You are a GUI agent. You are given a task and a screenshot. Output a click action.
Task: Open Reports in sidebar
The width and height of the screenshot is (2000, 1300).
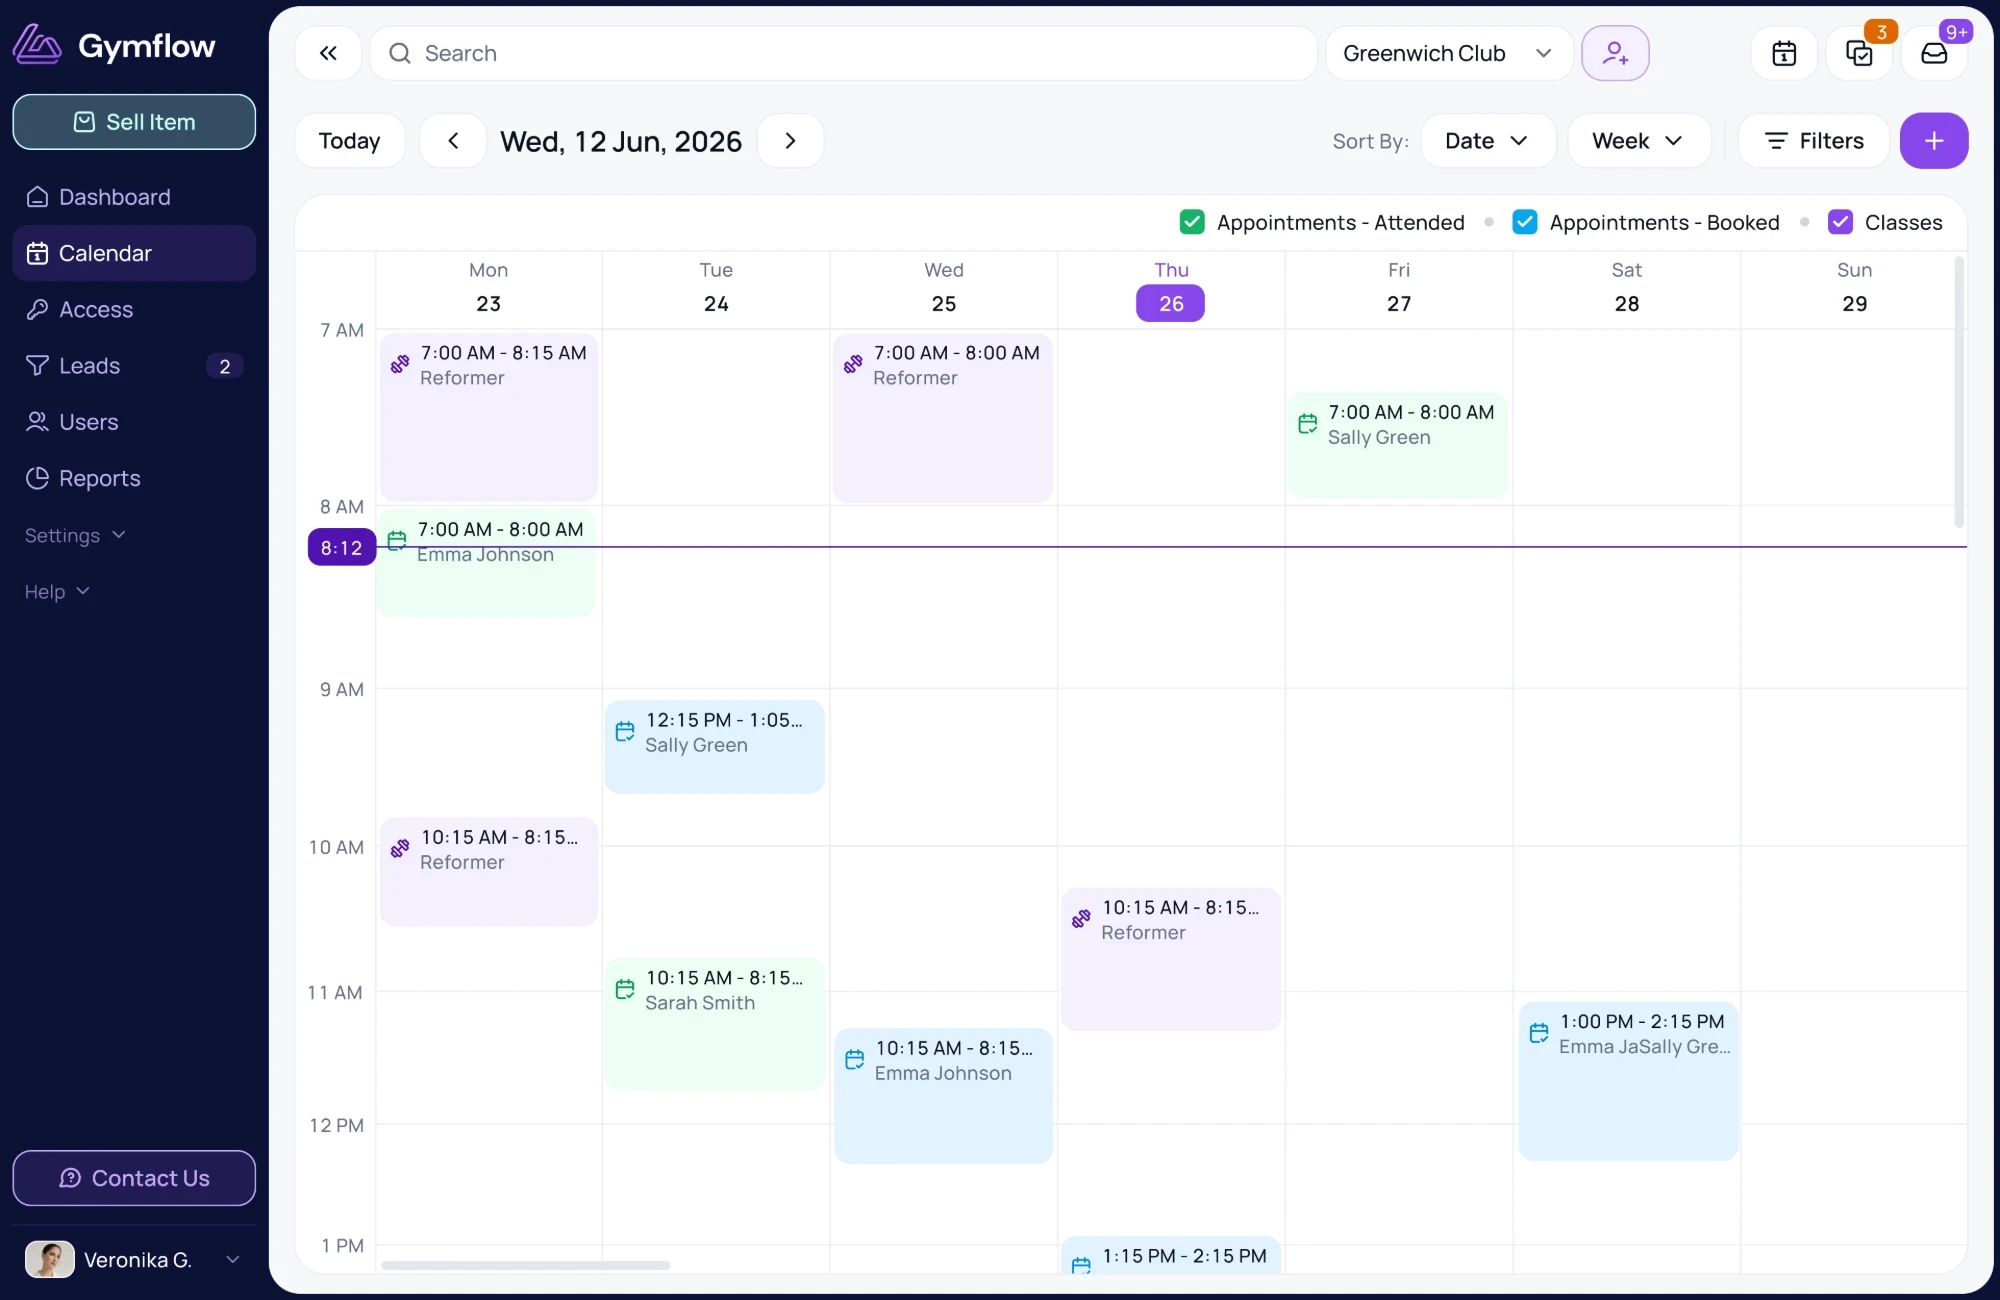tap(134, 478)
